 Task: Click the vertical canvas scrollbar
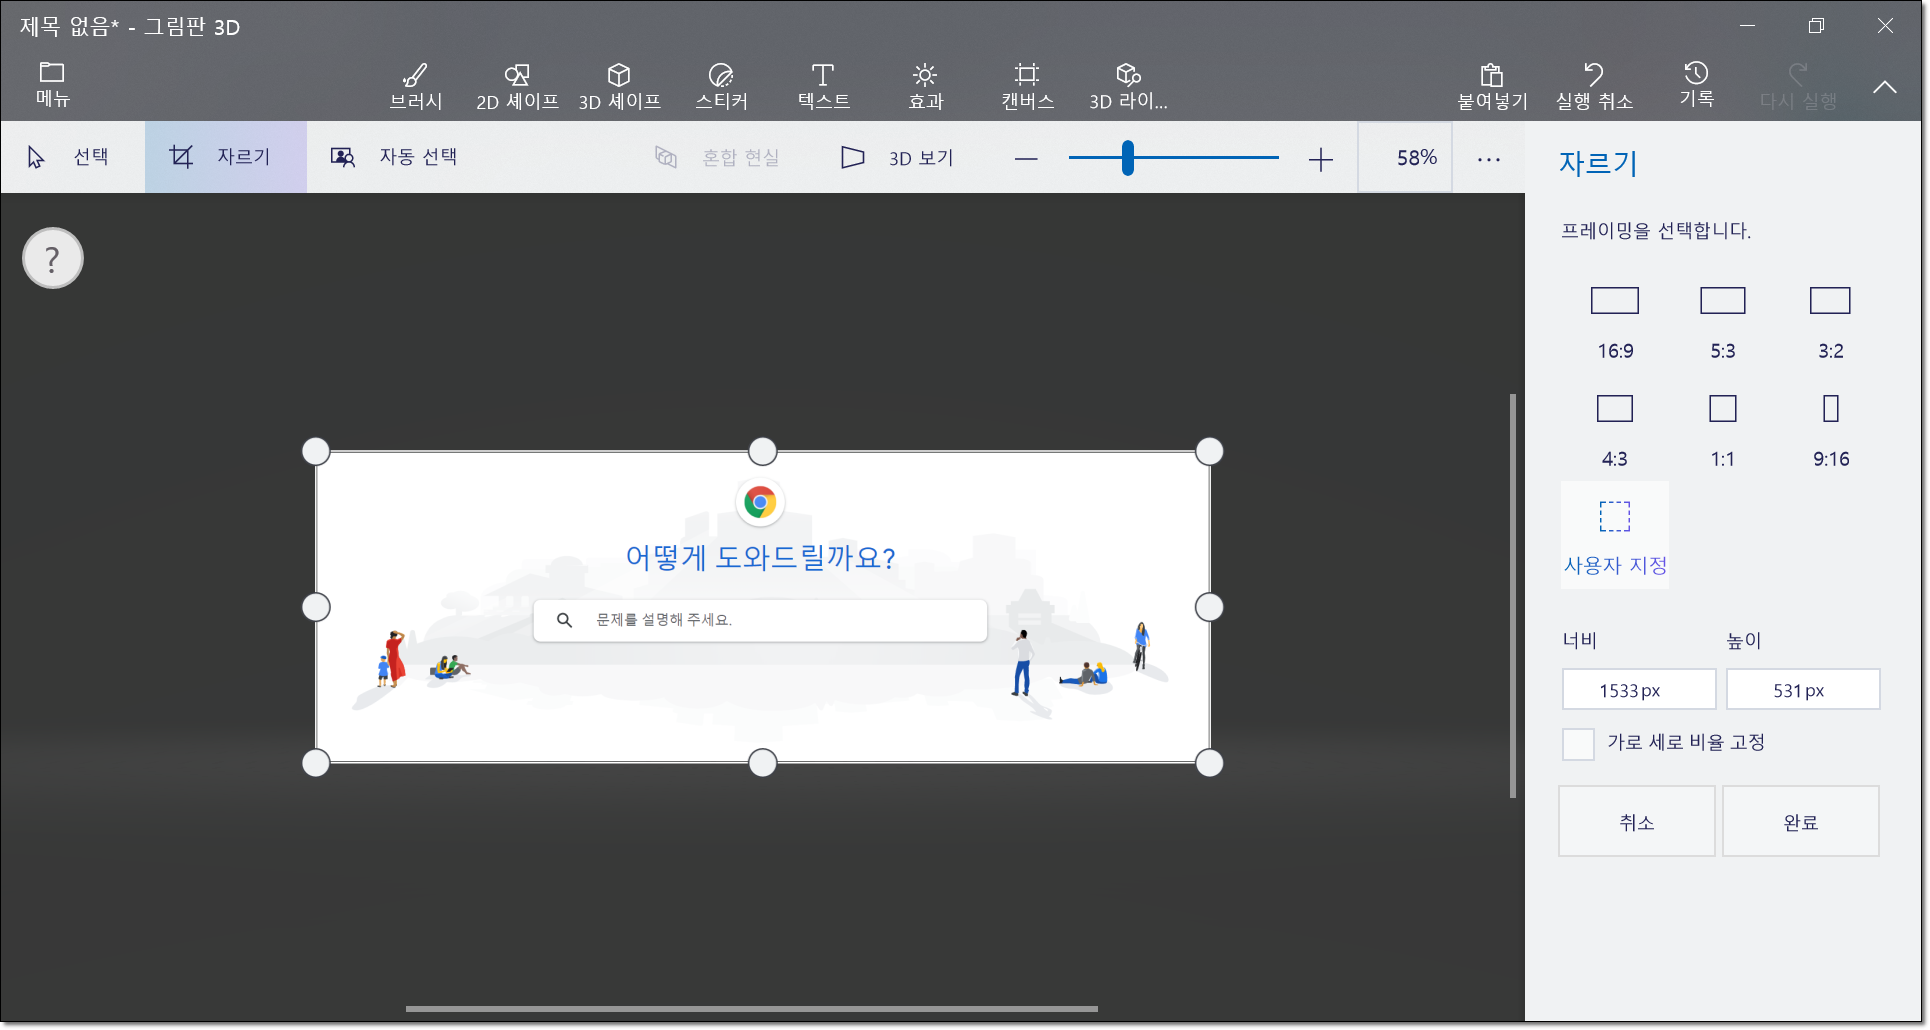tap(1513, 596)
